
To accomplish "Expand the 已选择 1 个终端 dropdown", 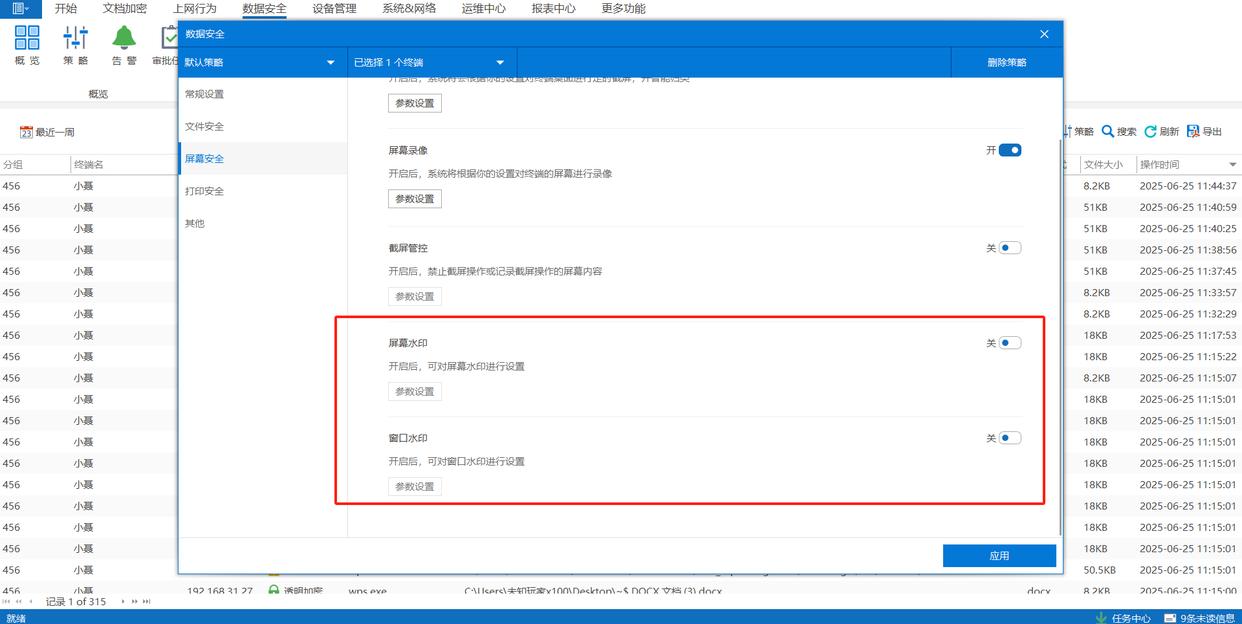I will coord(432,62).
